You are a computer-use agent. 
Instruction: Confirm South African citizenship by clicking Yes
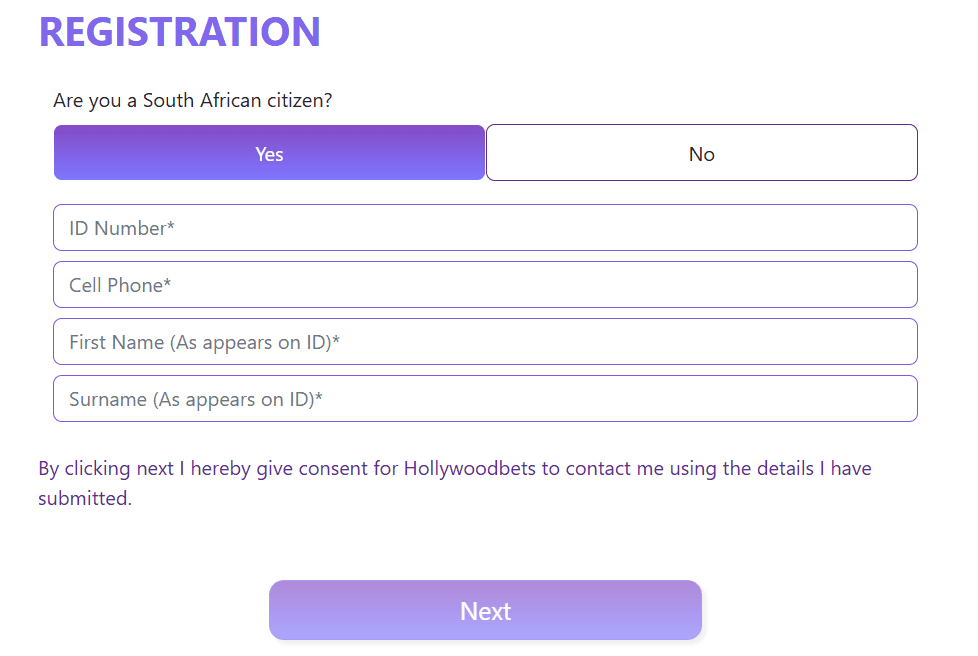[269, 153]
